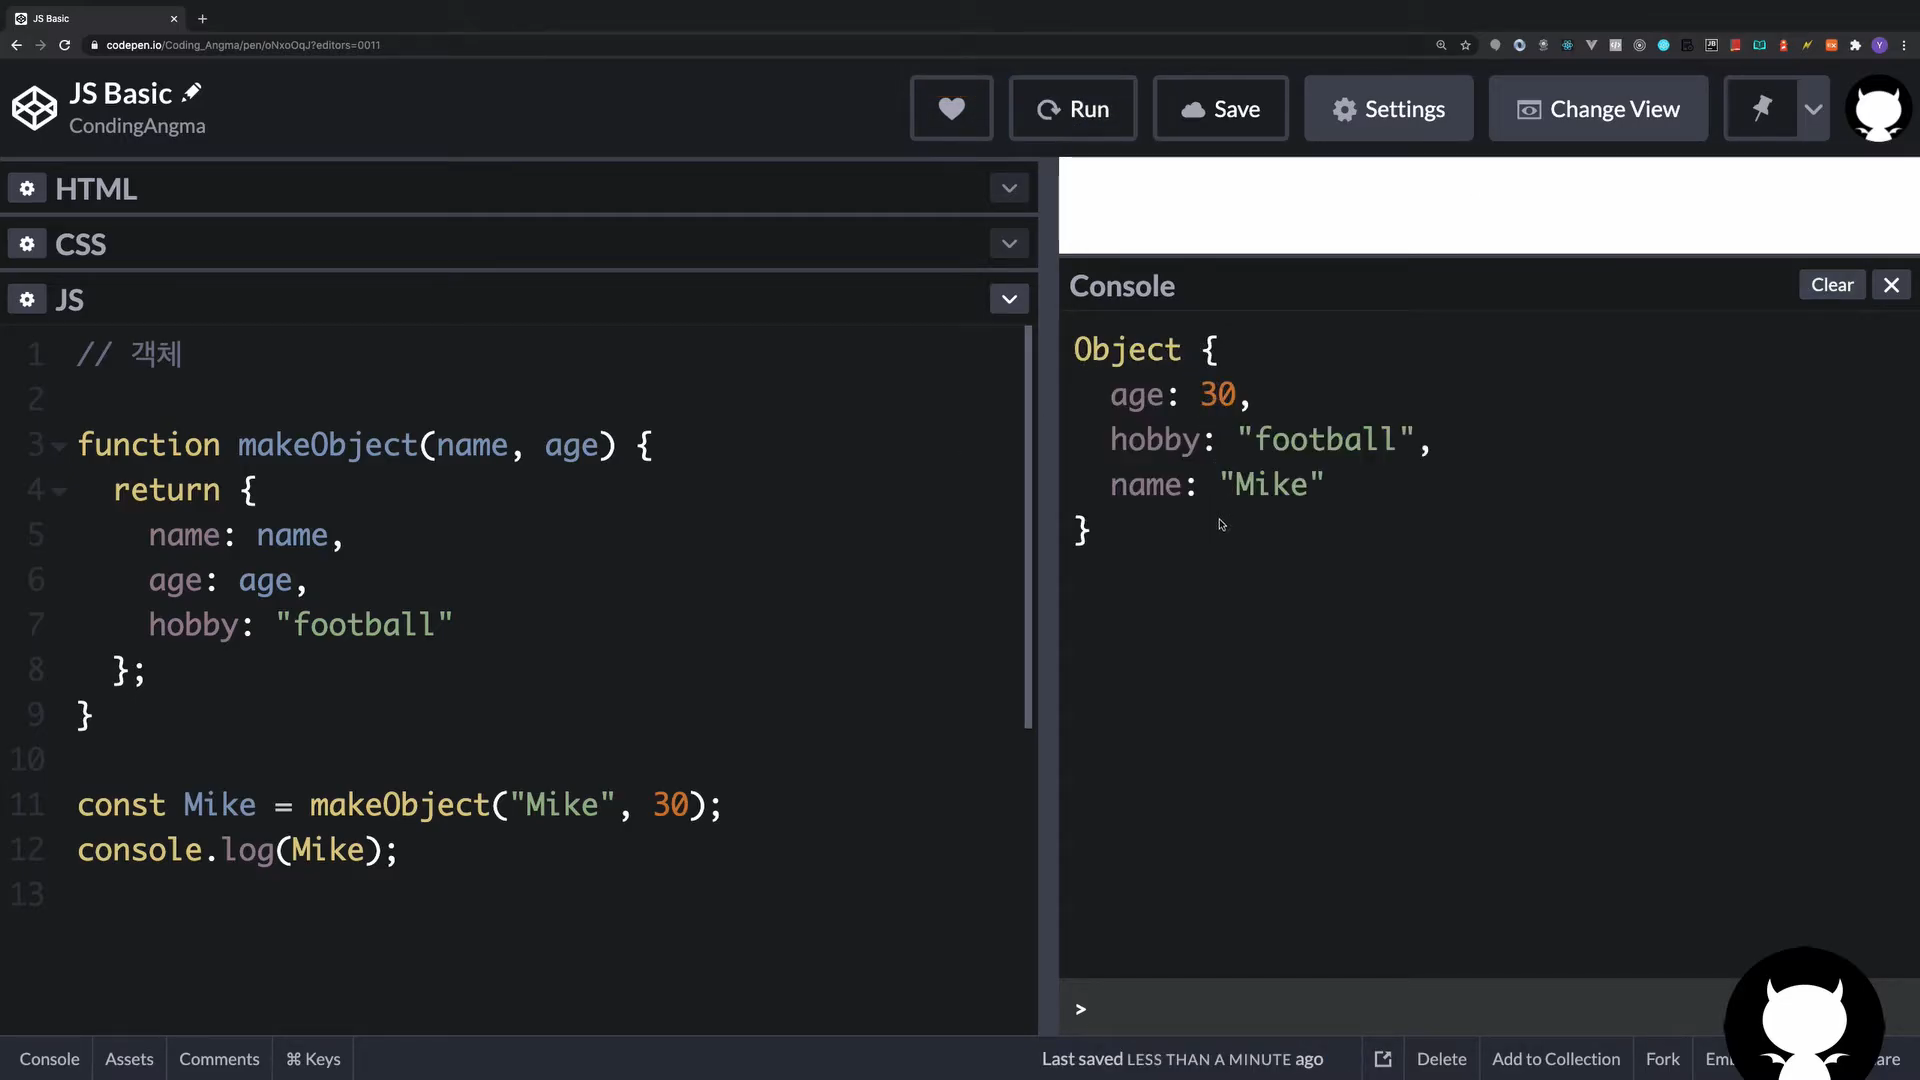
Task: Close the Console panel
Action: pyautogui.click(x=1891, y=285)
